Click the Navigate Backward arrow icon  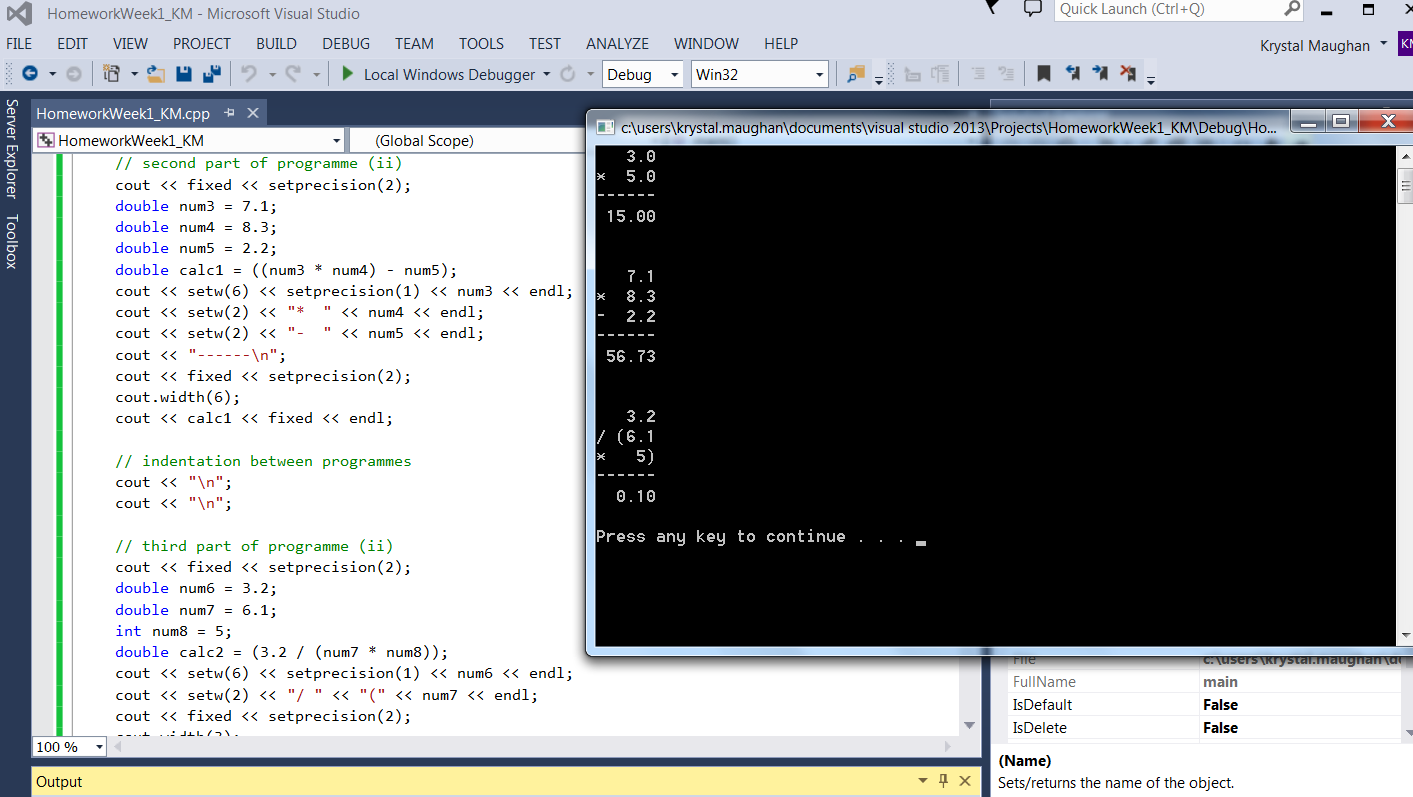(31, 73)
